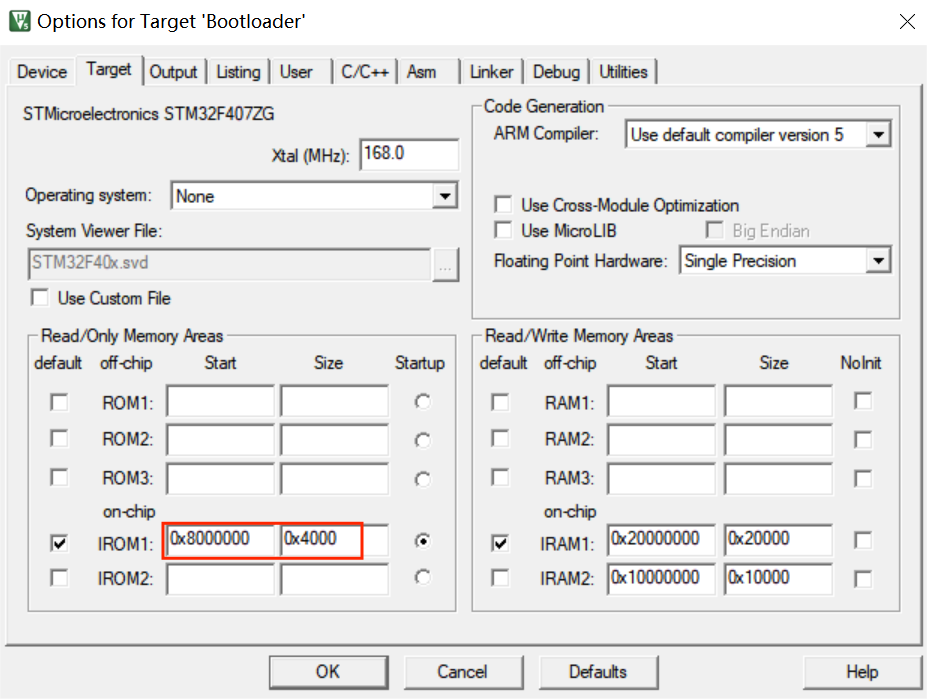Switch to the Debug tab
Viewport: 927px width, 699px height.
click(556, 71)
